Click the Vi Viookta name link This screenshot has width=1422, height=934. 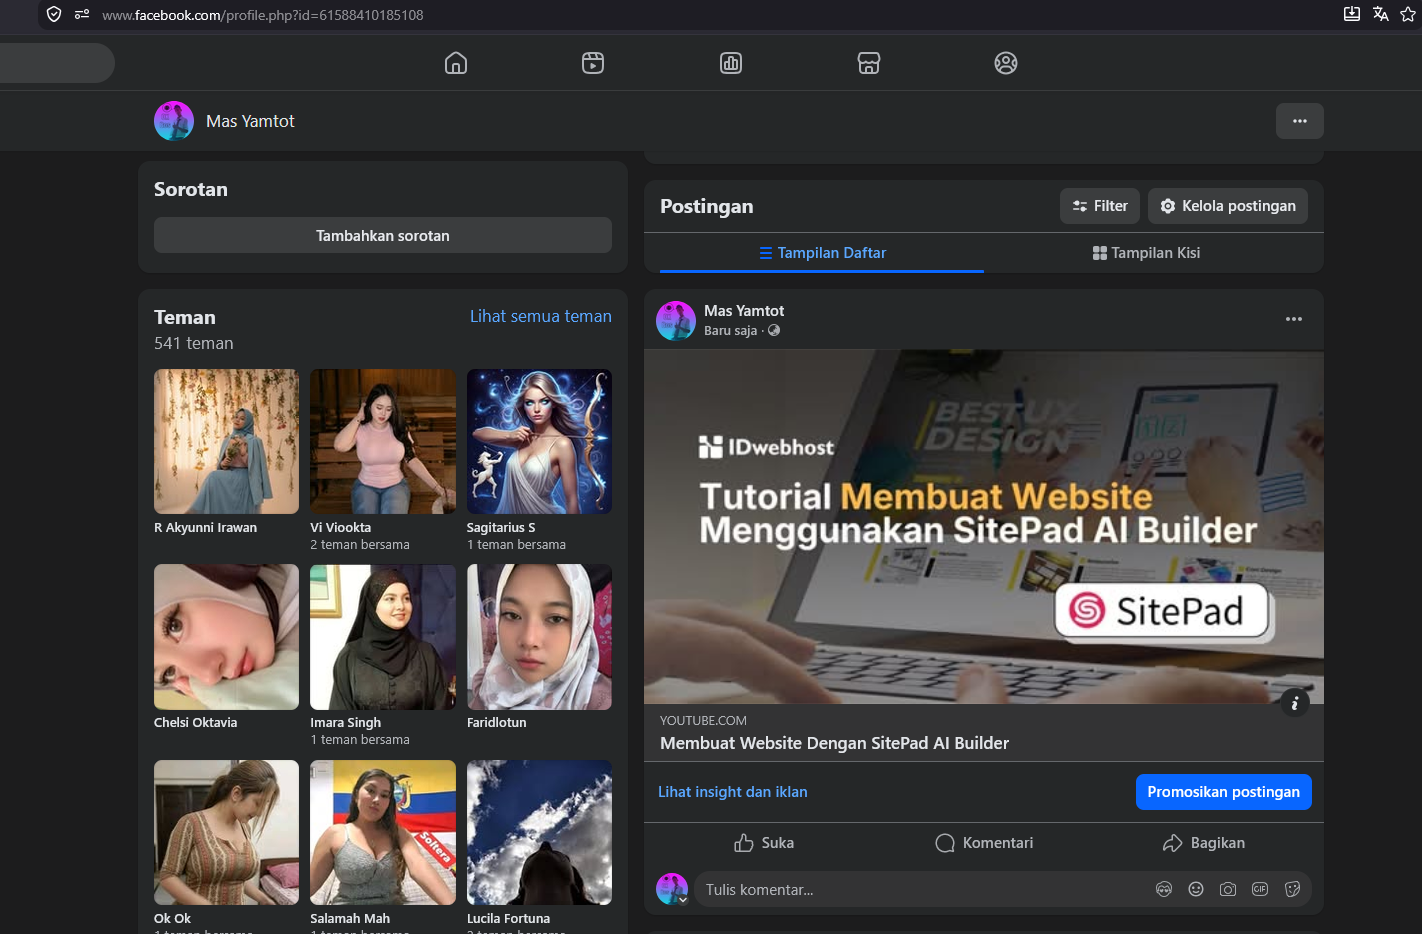click(340, 527)
